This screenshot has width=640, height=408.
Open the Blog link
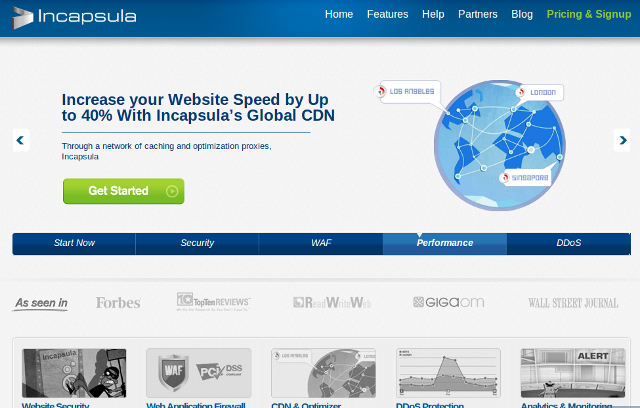[x=522, y=15]
